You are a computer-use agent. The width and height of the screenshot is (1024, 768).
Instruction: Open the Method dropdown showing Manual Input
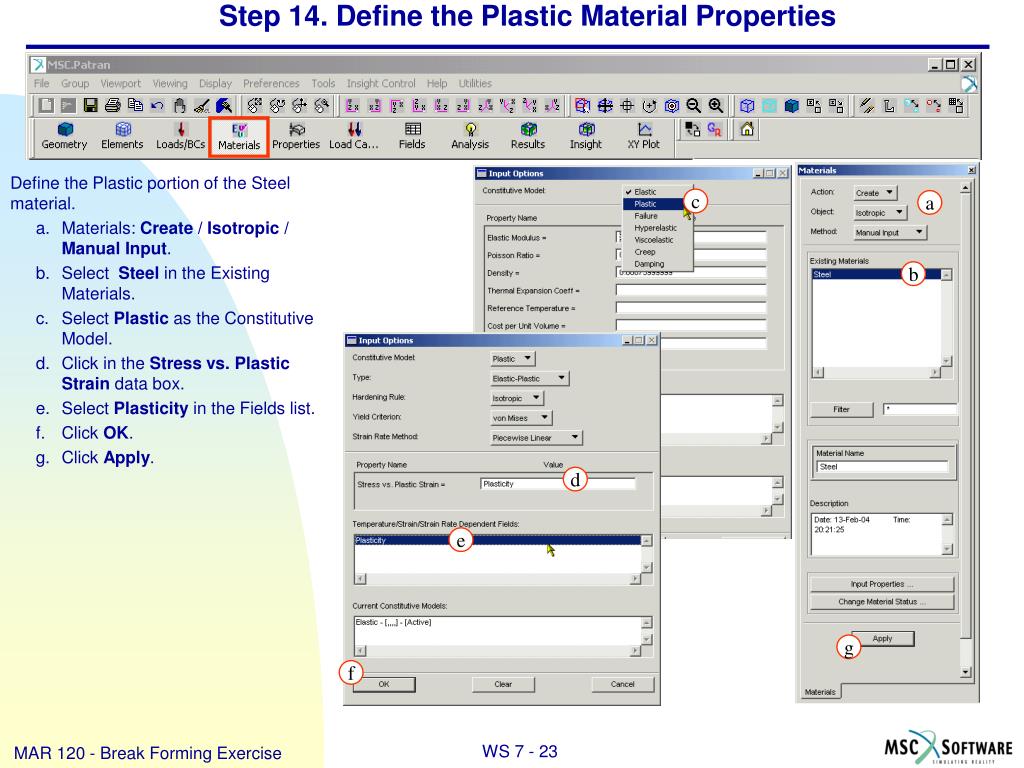[x=890, y=232]
